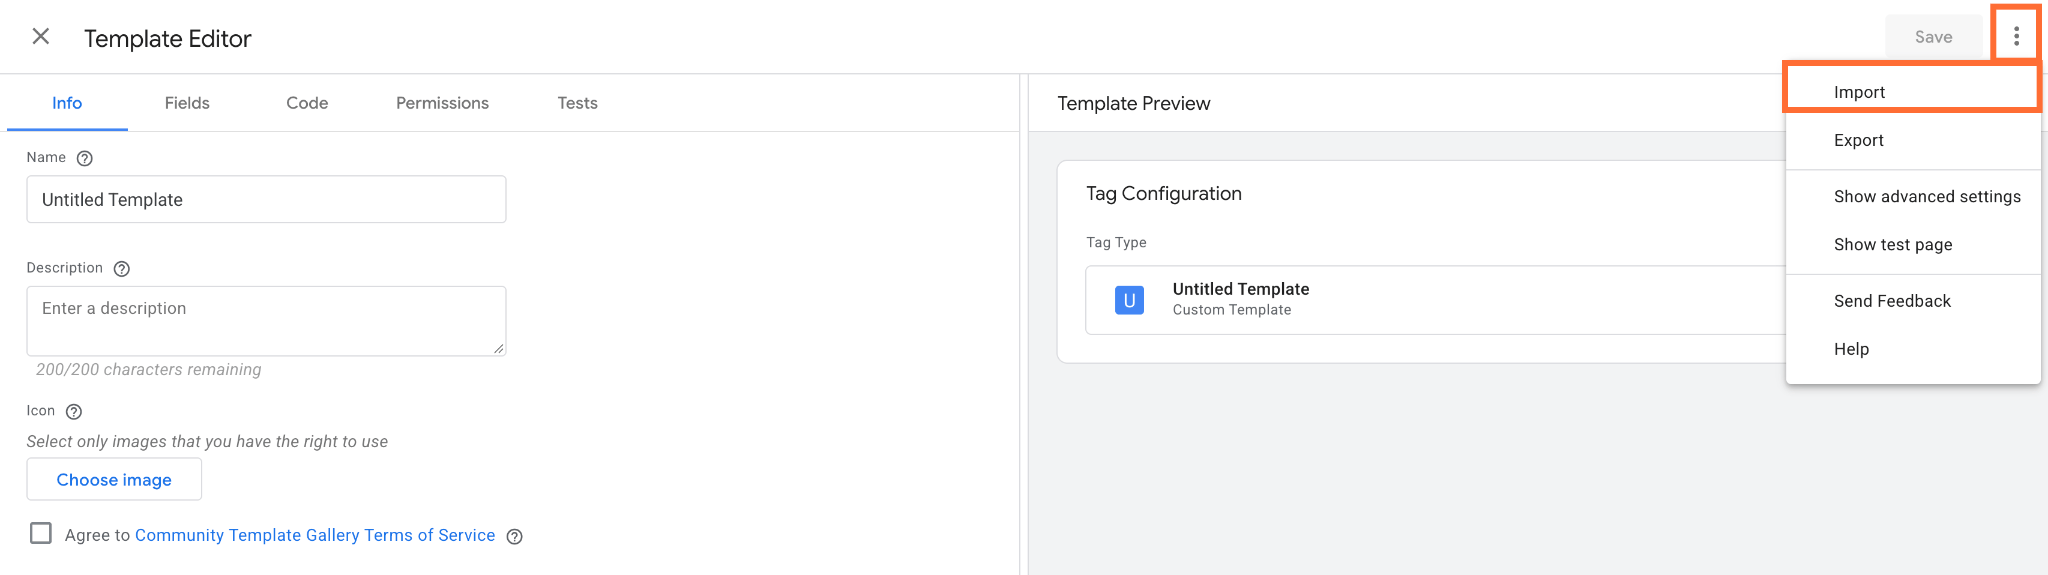Open the Code tab
The height and width of the screenshot is (575, 2048).
pos(307,103)
